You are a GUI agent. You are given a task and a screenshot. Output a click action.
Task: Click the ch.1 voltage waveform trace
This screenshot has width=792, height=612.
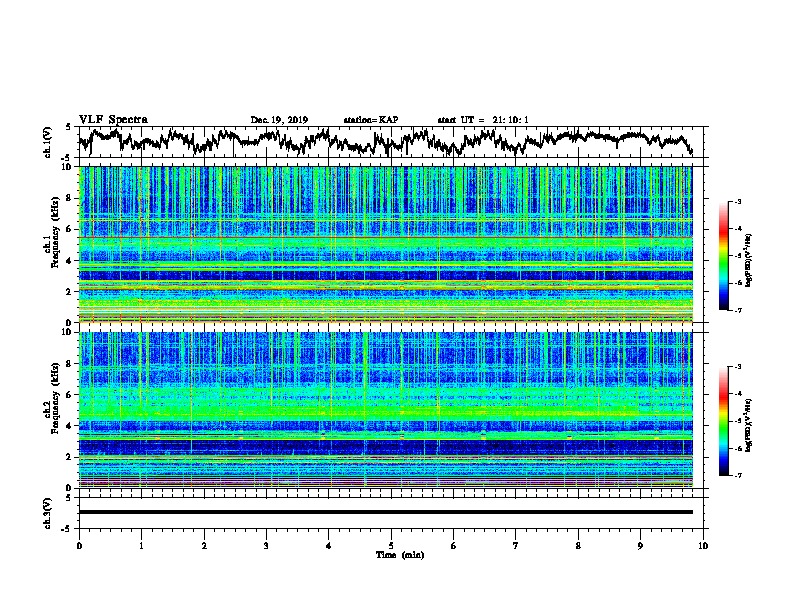click(x=385, y=142)
